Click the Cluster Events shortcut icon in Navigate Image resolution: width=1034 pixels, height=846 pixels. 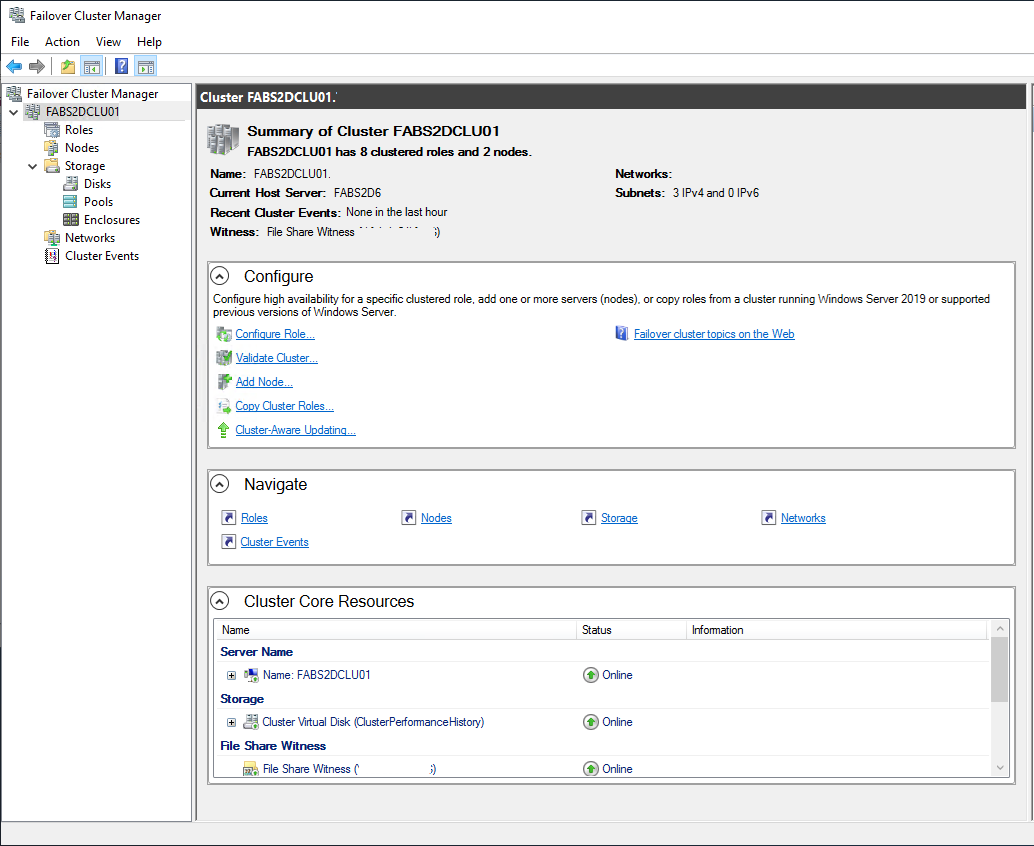coord(229,541)
